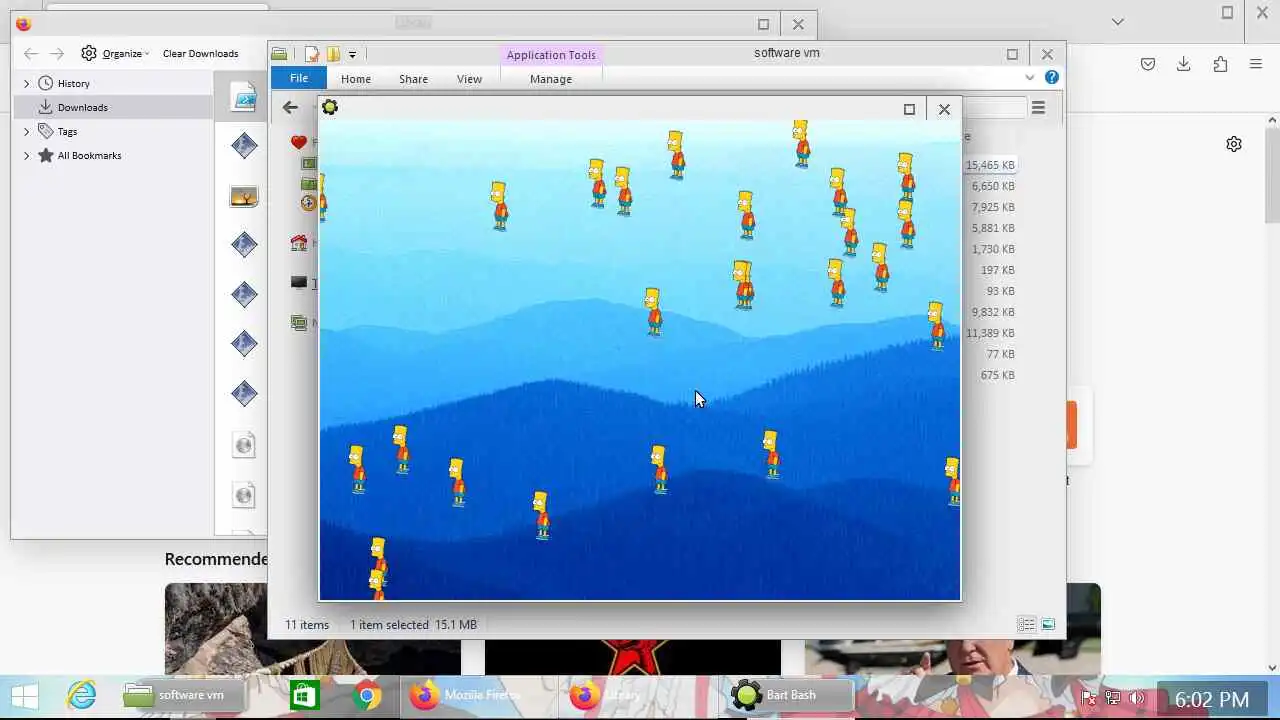Expand the Tags tree item
The height and width of the screenshot is (720, 1280).
coord(27,131)
